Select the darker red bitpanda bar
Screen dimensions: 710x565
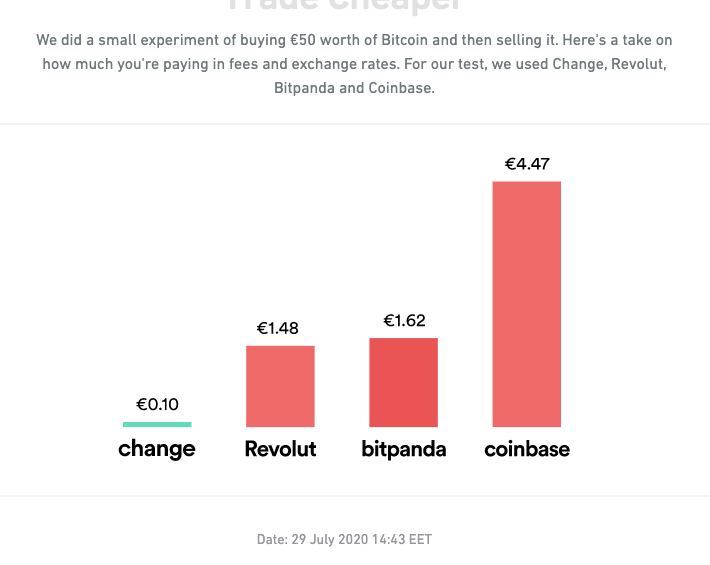[x=403, y=382]
